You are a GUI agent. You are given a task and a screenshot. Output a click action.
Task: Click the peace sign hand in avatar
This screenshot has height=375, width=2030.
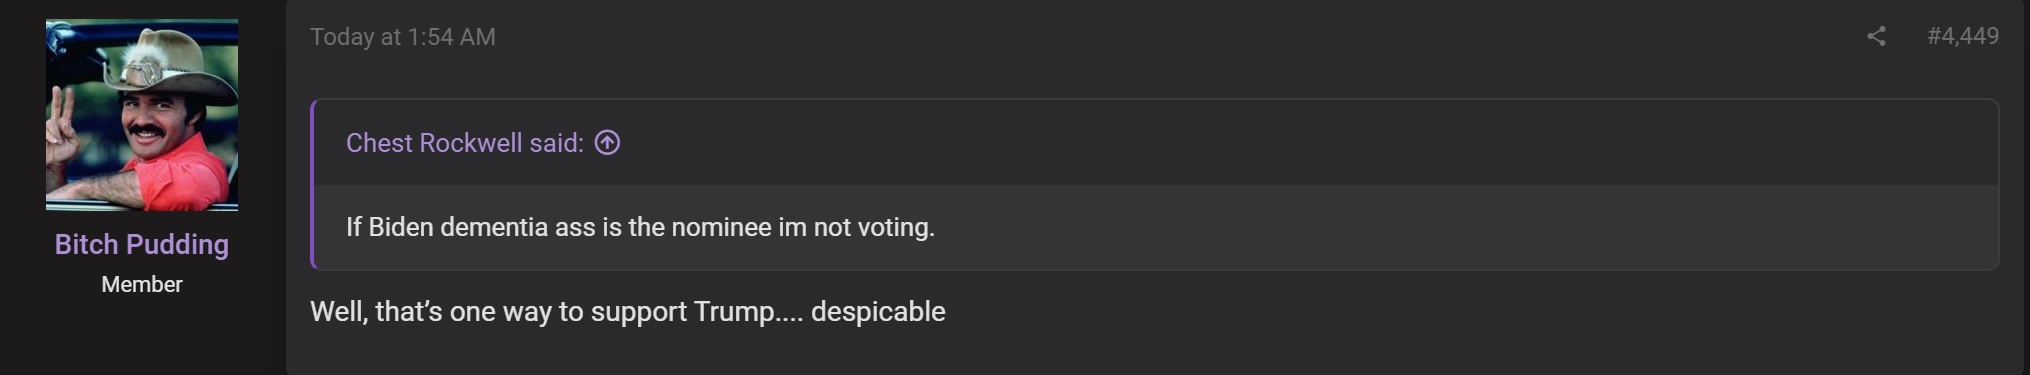(x=62, y=130)
